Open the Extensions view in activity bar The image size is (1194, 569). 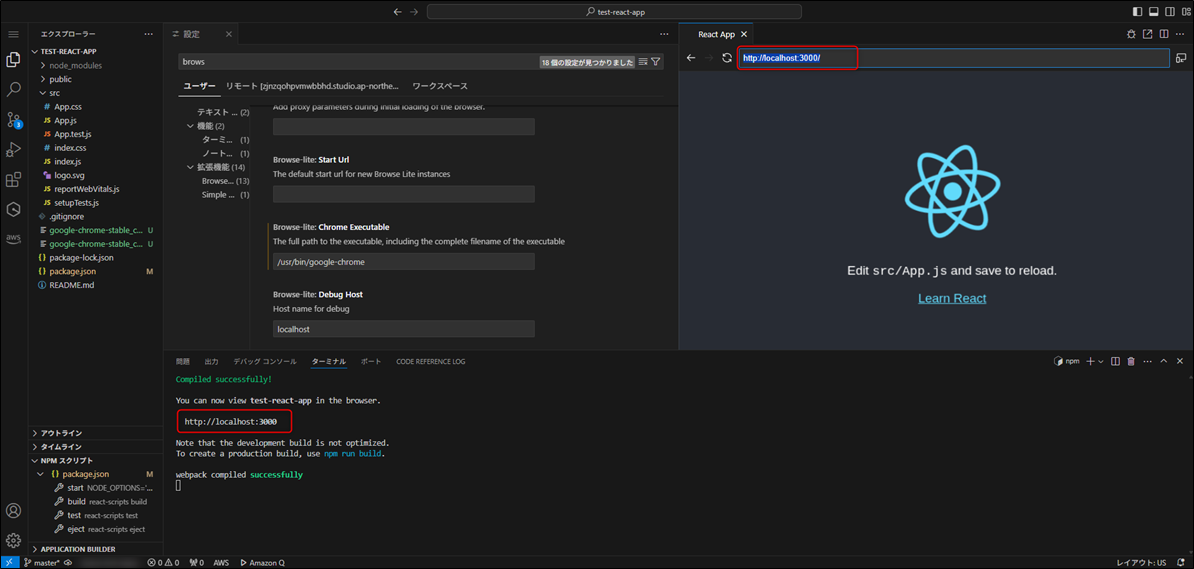14,180
